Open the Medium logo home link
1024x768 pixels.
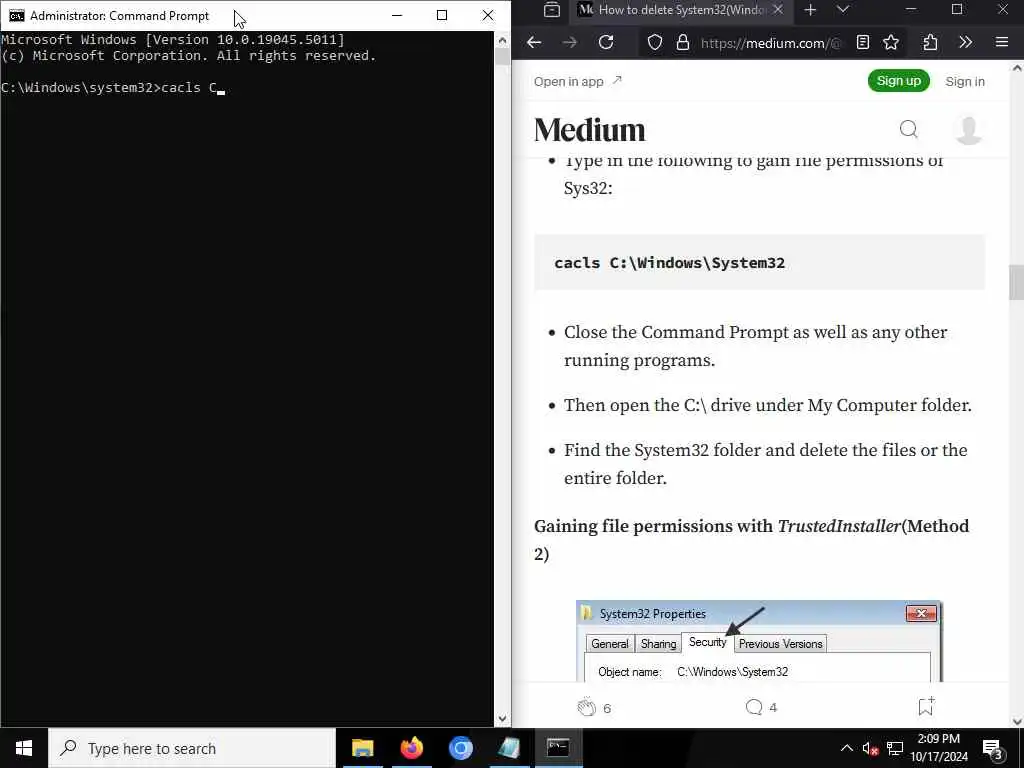[x=589, y=129]
